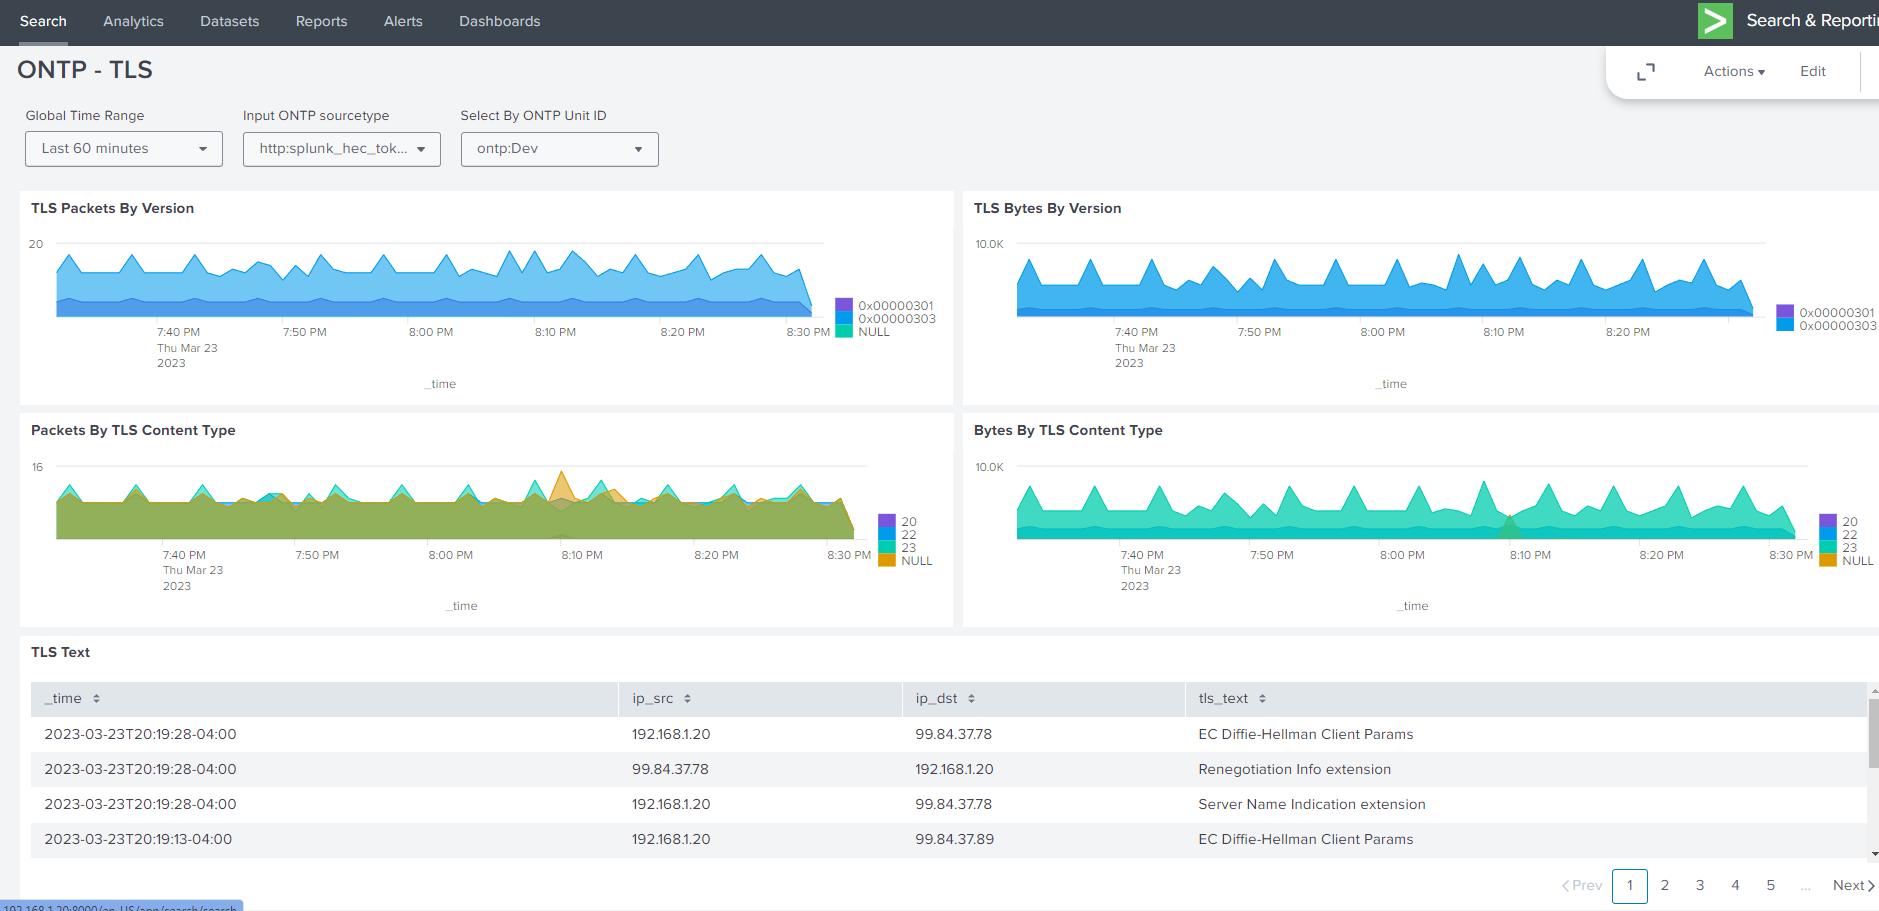Screen dimensions: 1879x911
Task: Click 0x00000301 legend swatch in TLS Bytes By Version
Action: point(1785,311)
